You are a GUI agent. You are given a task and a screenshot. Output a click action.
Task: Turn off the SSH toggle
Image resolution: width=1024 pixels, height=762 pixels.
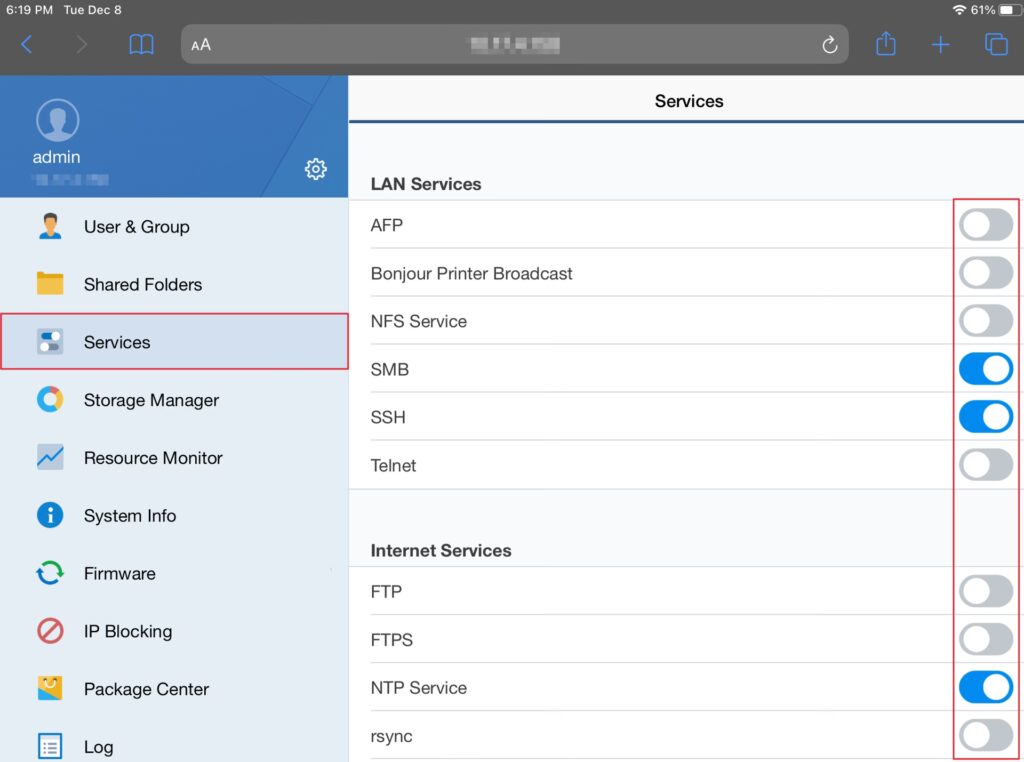[x=985, y=417]
